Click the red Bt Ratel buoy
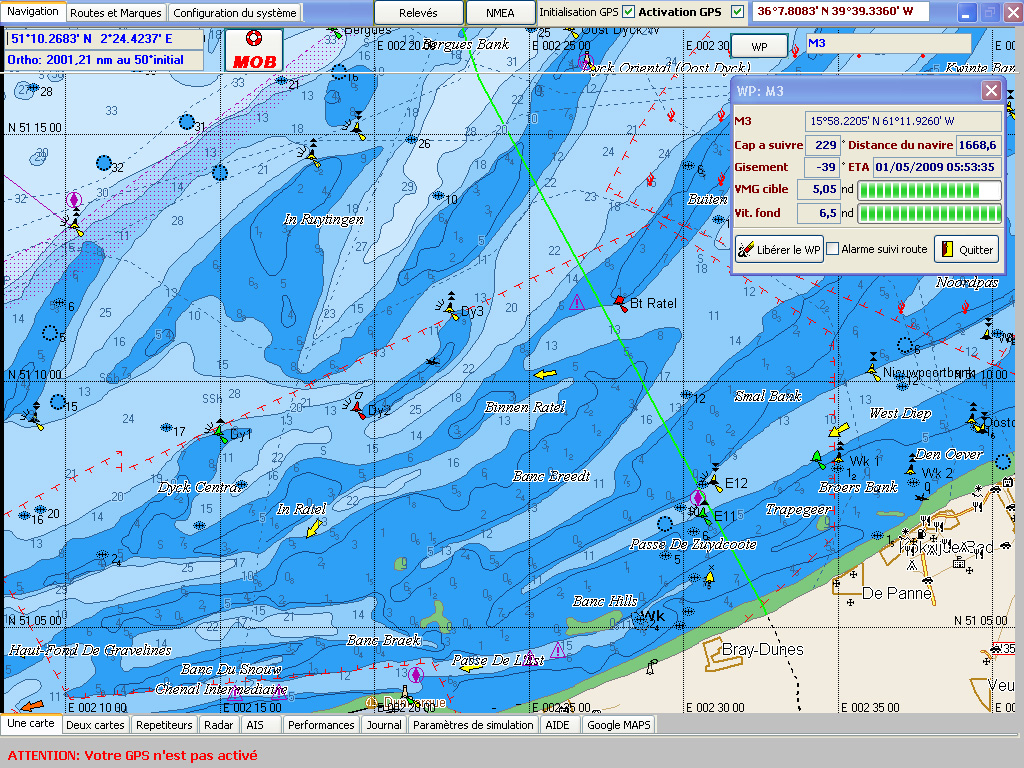This screenshot has height=768, width=1024. click(x=619, y=301)
